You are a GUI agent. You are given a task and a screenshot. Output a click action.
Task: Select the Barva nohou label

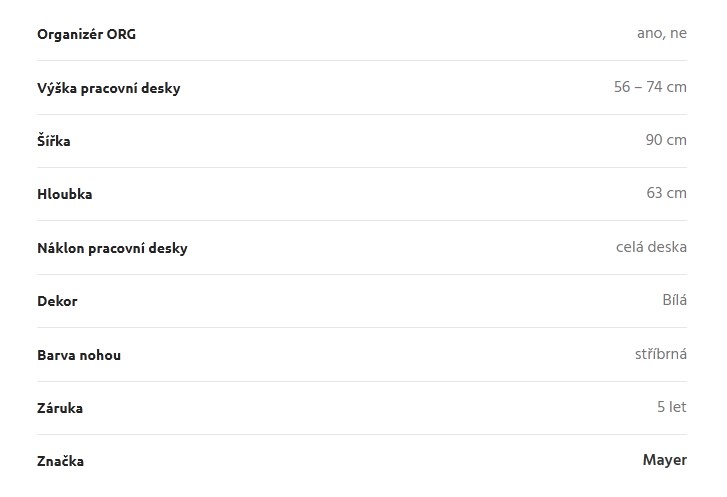pos(79,355)
